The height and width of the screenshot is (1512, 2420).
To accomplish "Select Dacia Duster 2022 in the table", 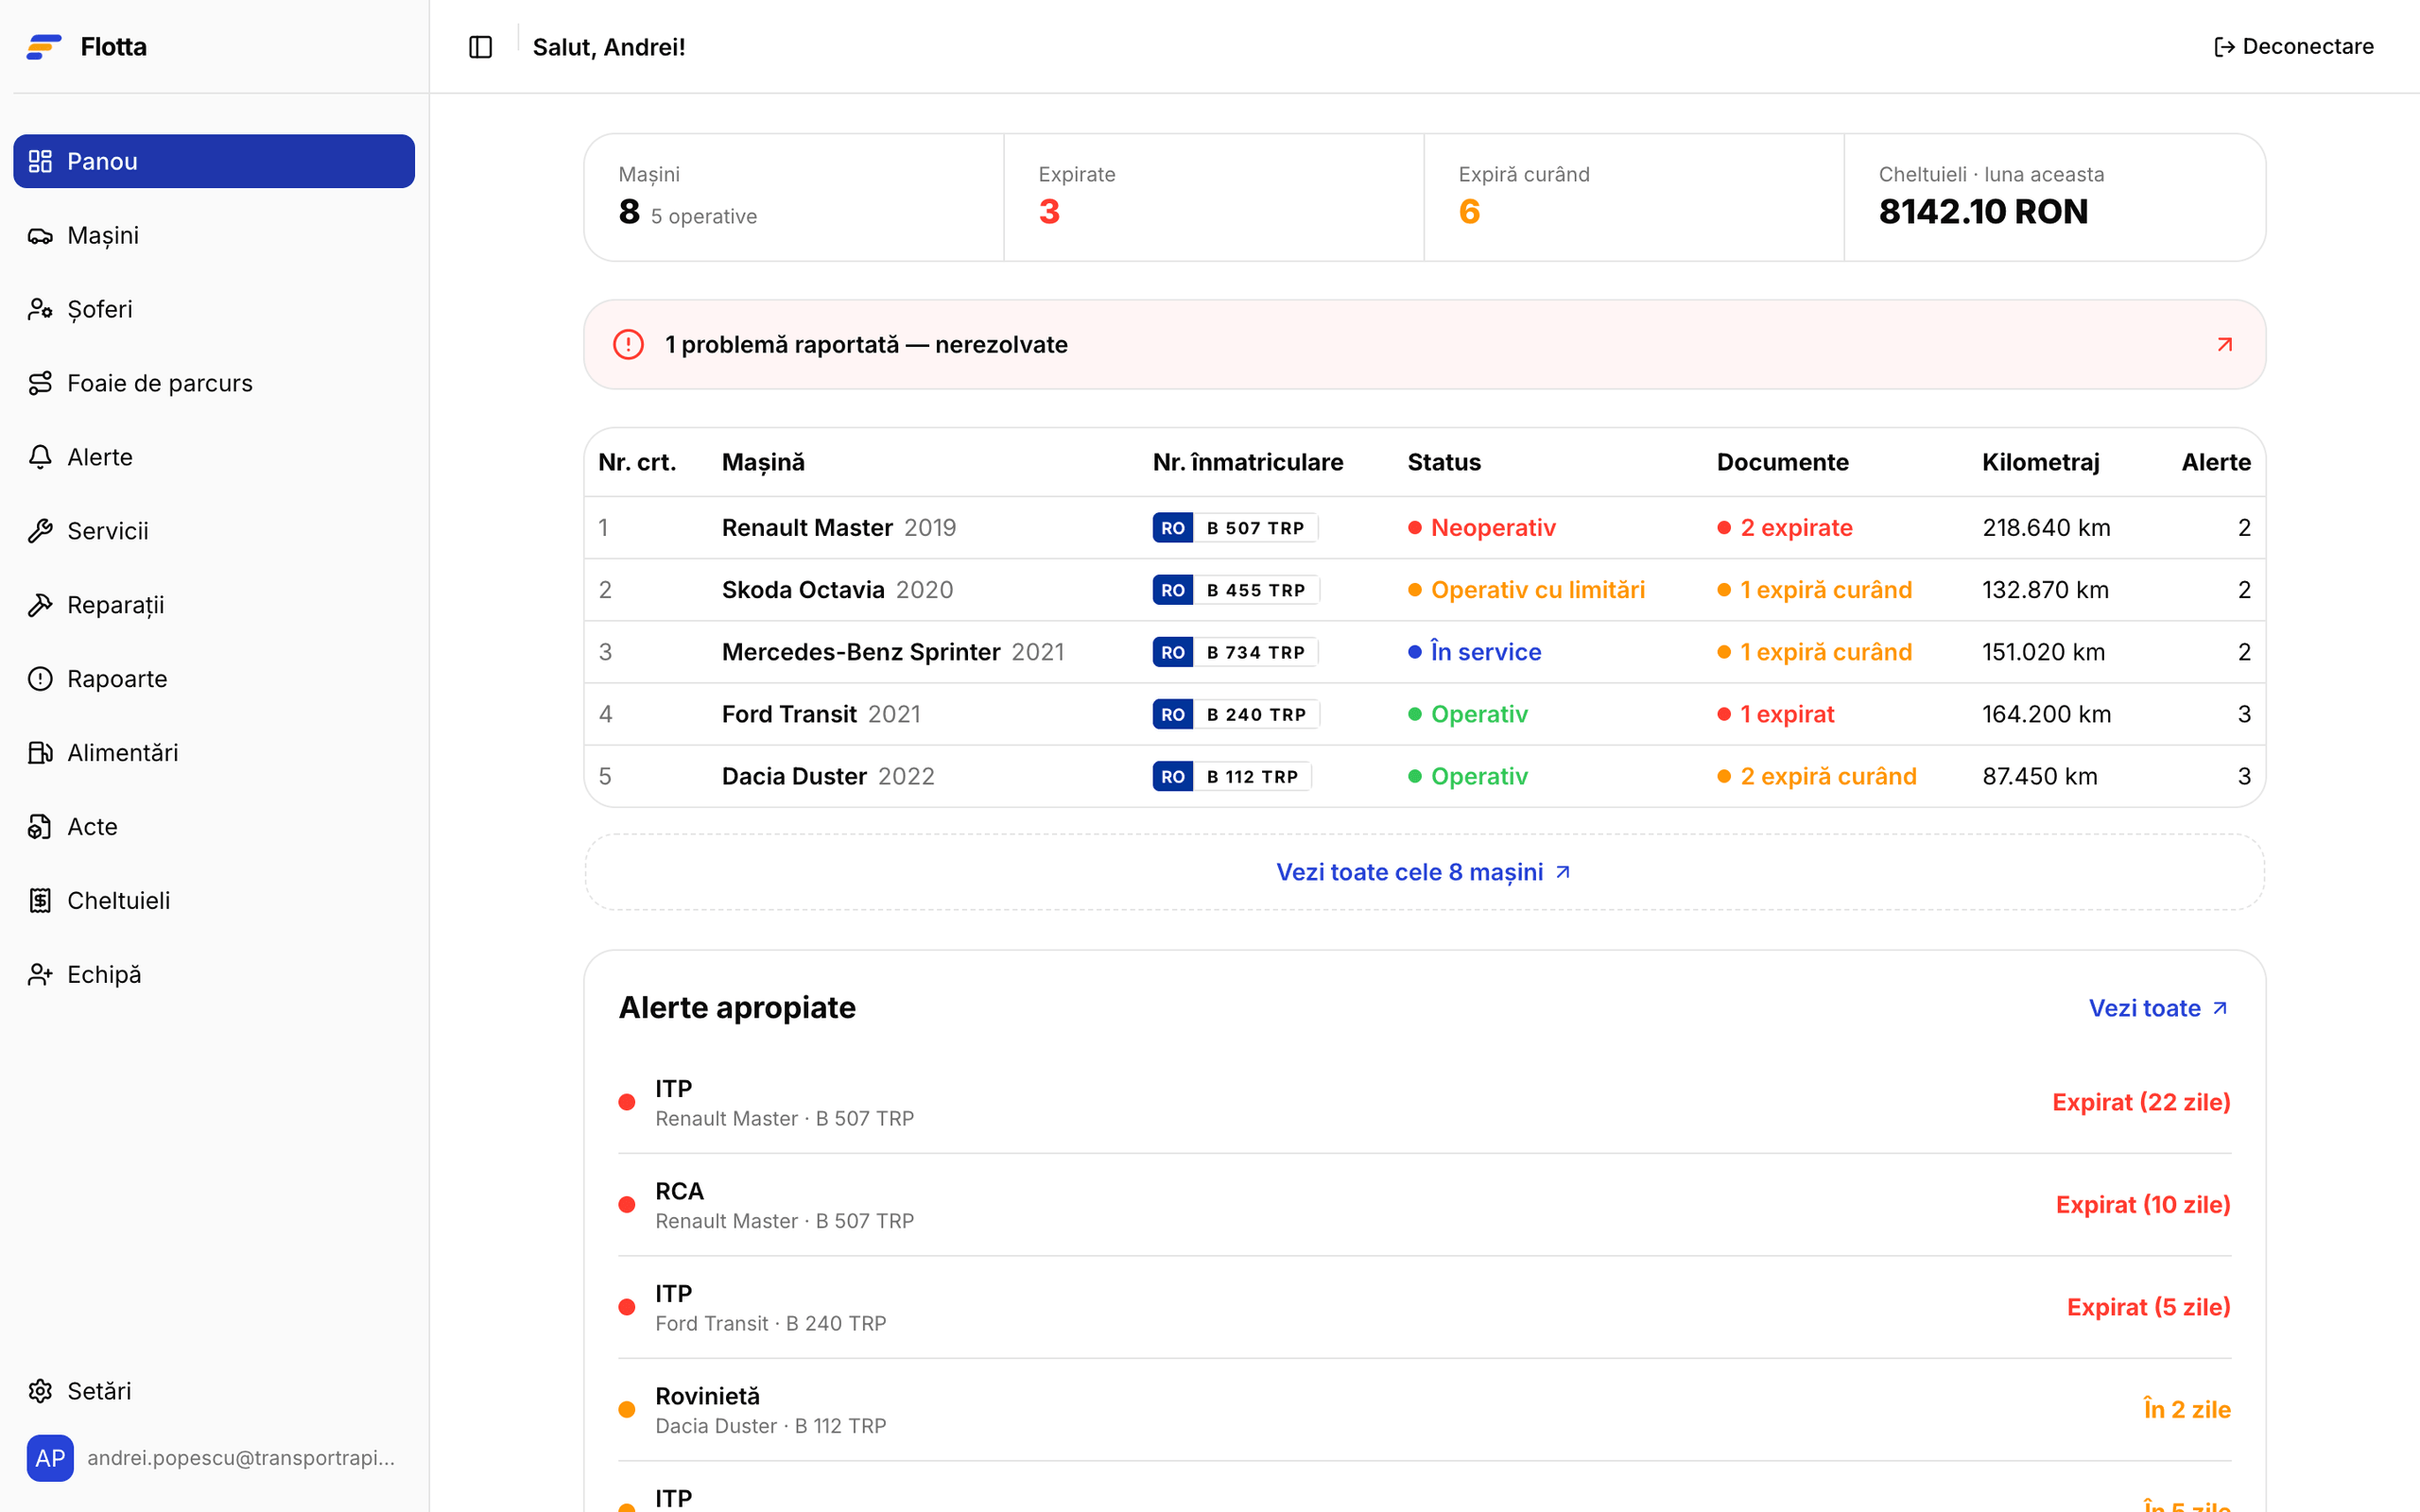I will point(1424,777).
